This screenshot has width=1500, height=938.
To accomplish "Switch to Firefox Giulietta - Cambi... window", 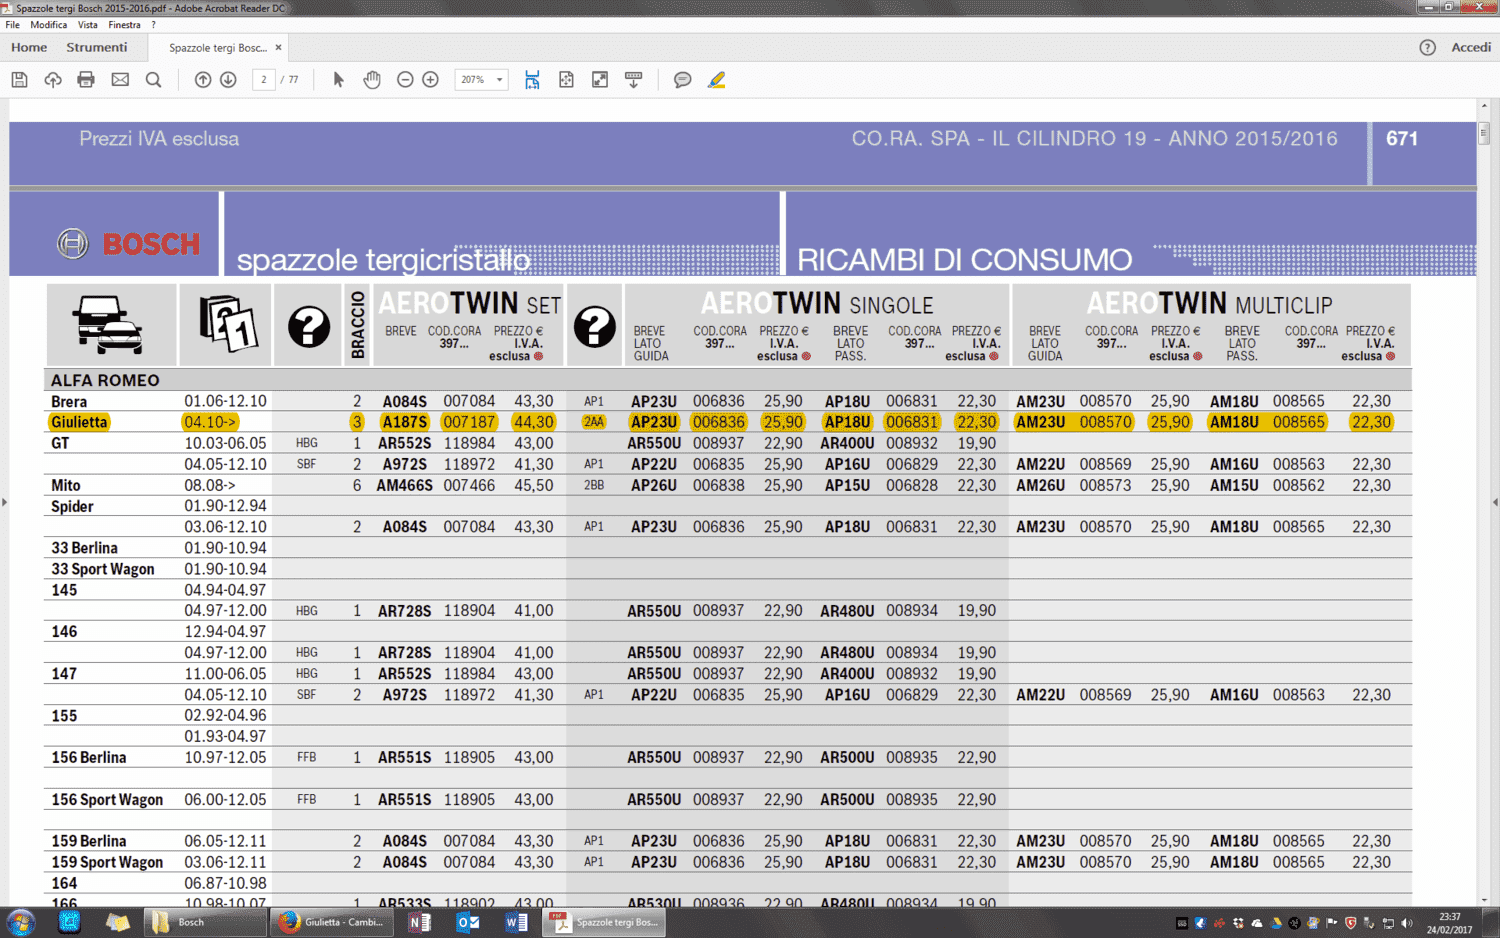I will 333,922.
